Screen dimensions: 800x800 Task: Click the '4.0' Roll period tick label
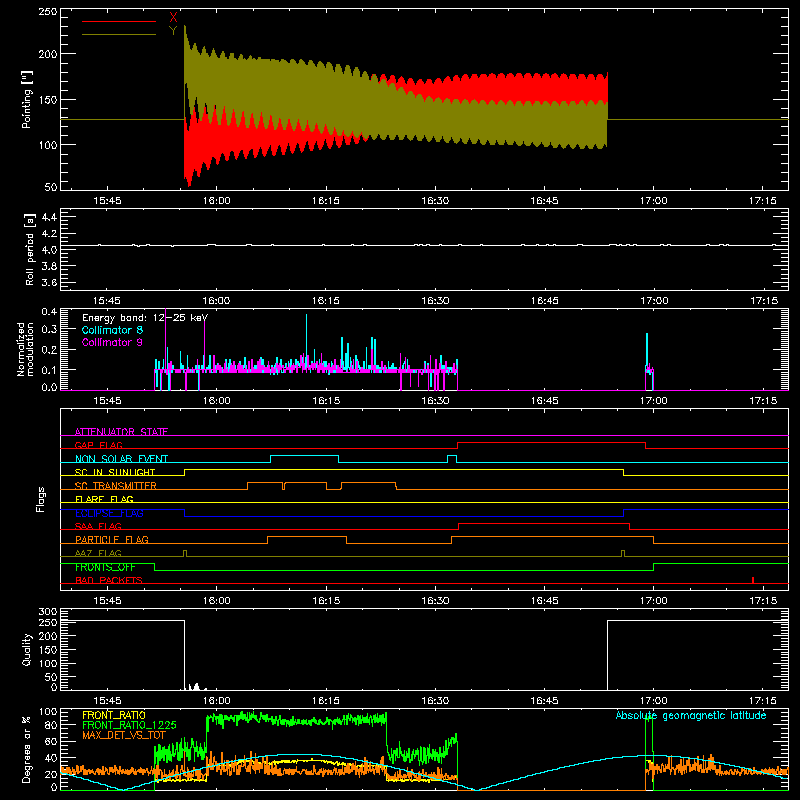point(49,250)
